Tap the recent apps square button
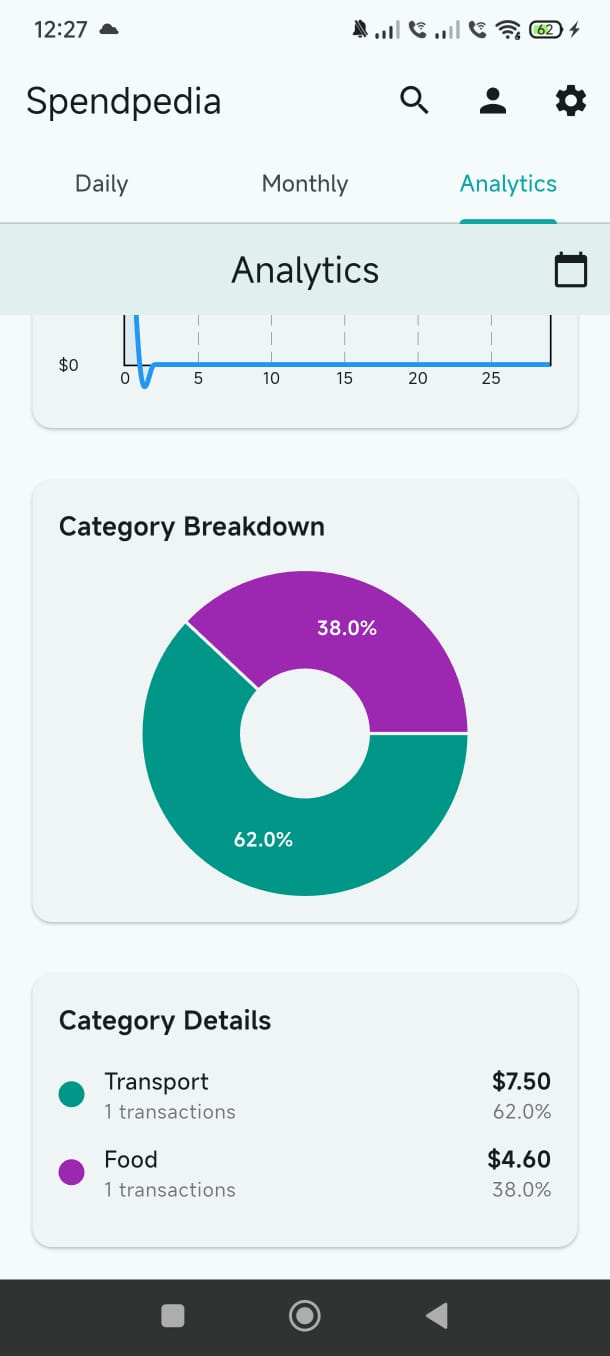Screen dimensions: 610x1356 coord(173,1316)
